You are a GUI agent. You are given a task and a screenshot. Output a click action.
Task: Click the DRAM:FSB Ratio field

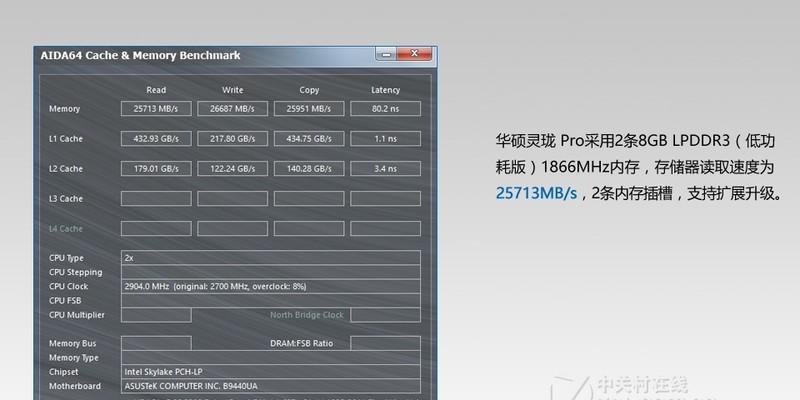[386, 343]
